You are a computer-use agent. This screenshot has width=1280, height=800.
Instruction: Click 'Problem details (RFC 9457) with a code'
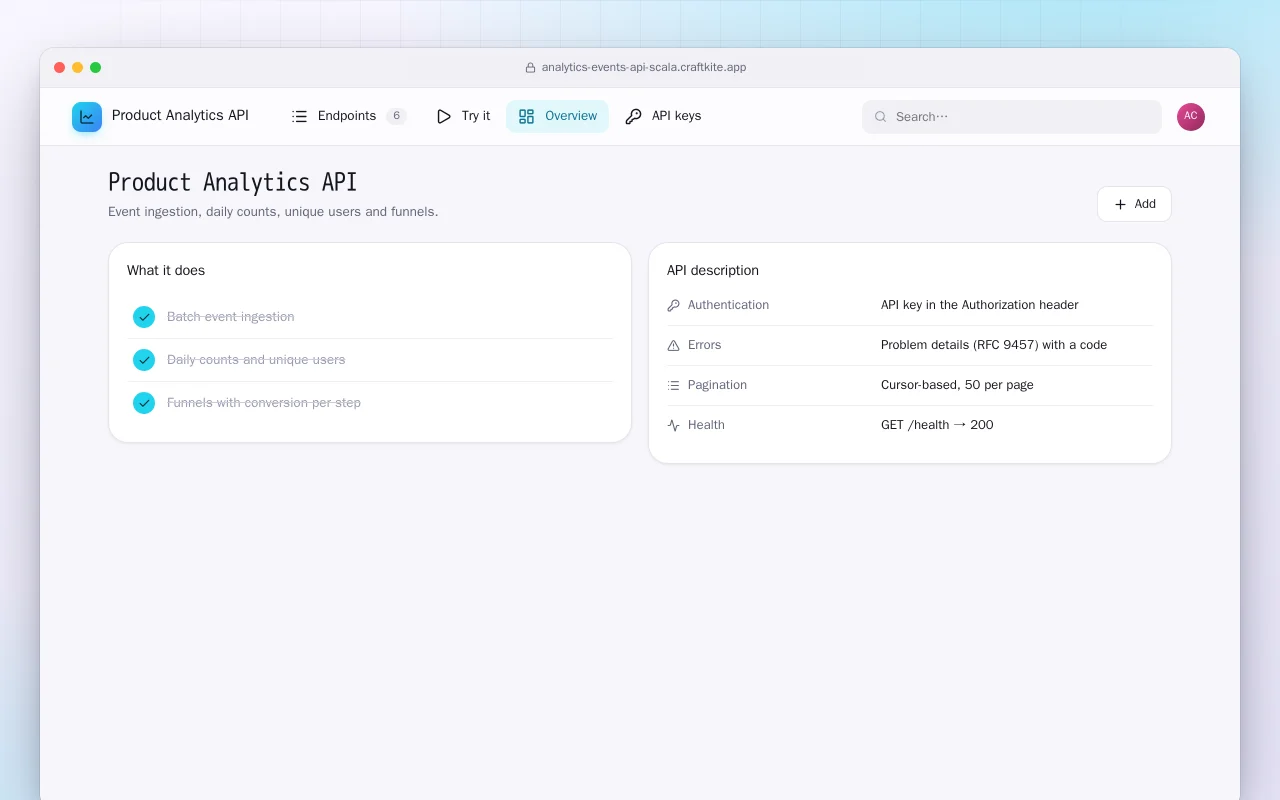coord(994,345)
